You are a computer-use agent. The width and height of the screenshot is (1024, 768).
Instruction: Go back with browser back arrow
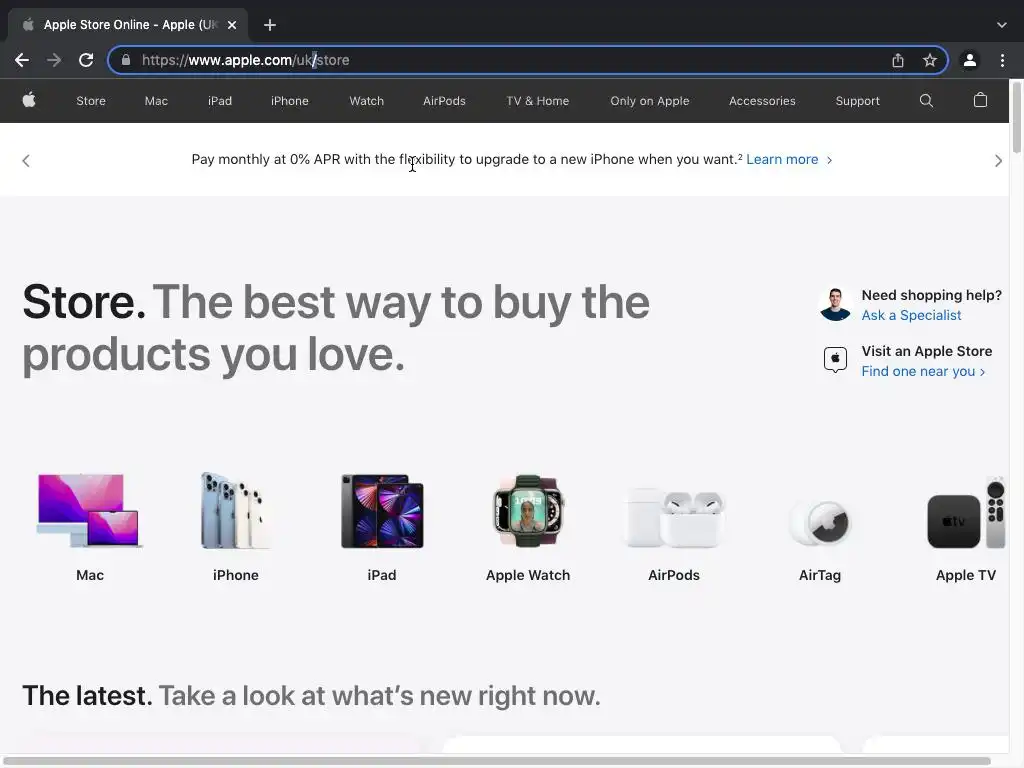tap(22, 60)
